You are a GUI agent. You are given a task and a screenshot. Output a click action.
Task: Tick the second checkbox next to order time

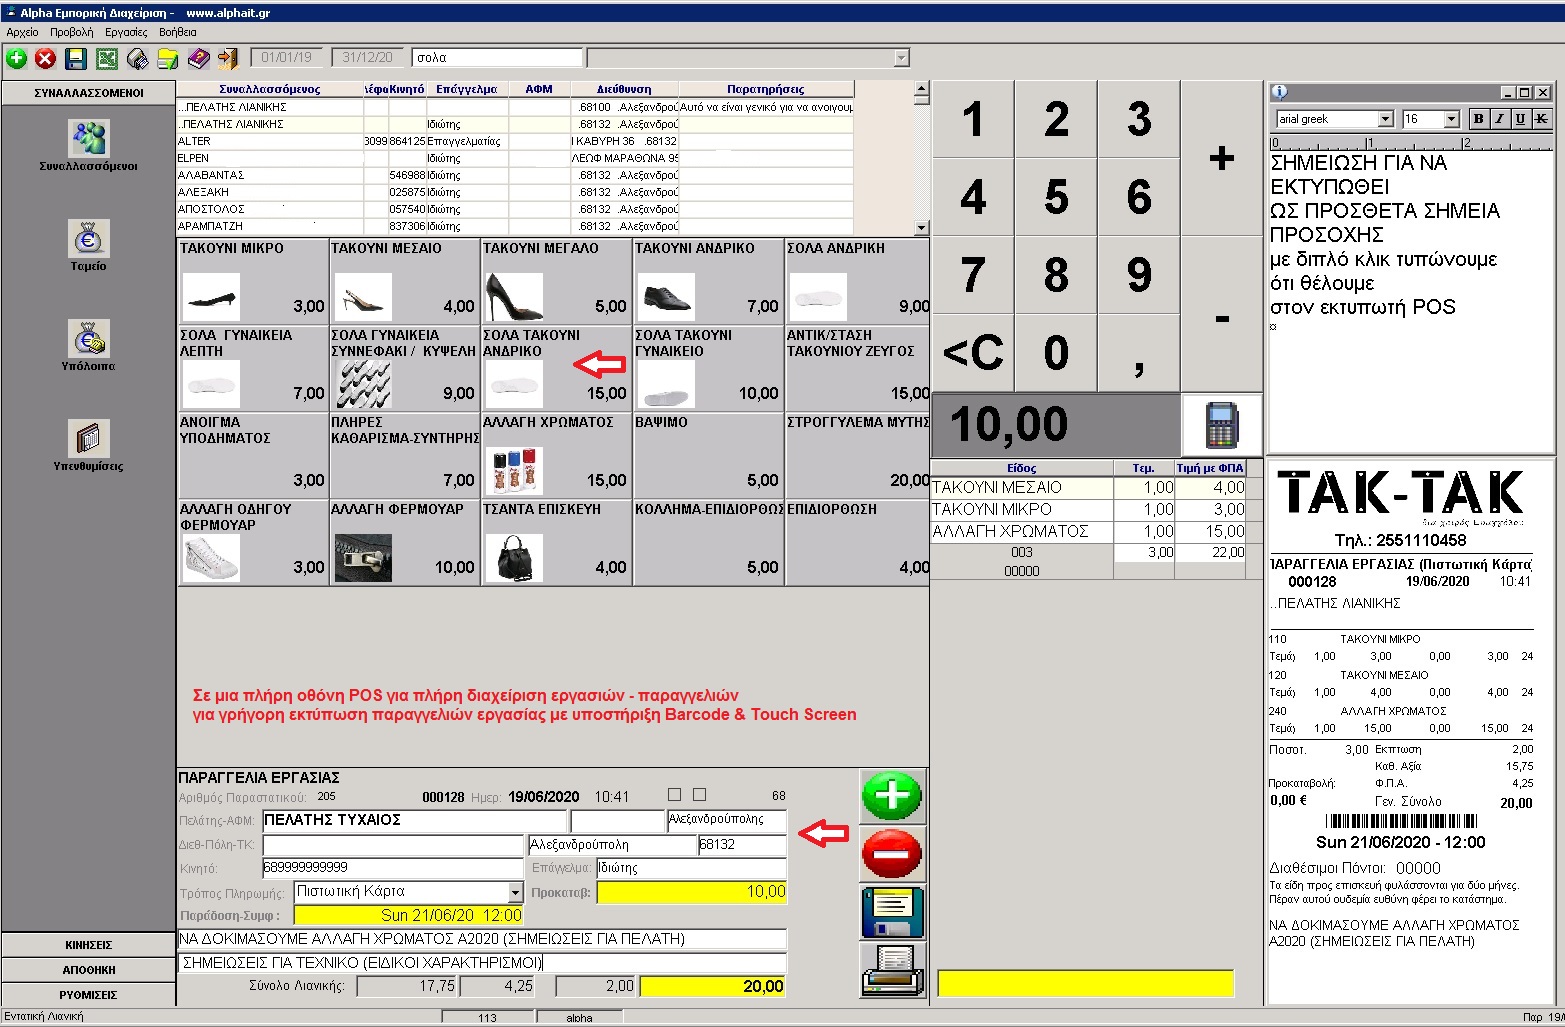[x=699, y=795]
